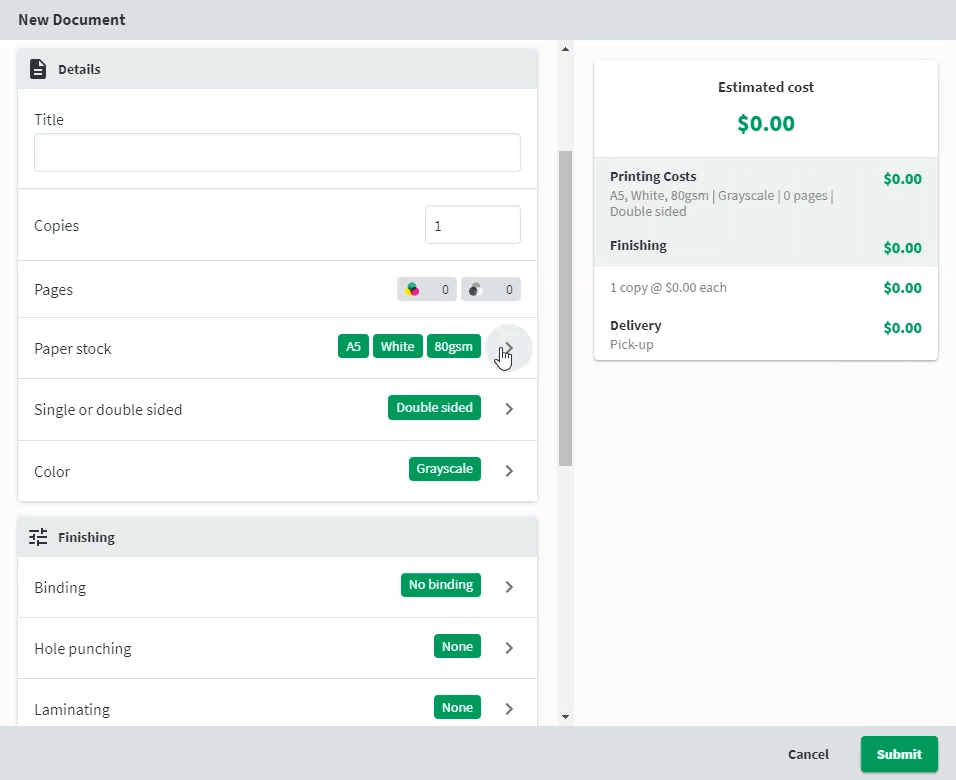Submit the new document

point(899,754)
